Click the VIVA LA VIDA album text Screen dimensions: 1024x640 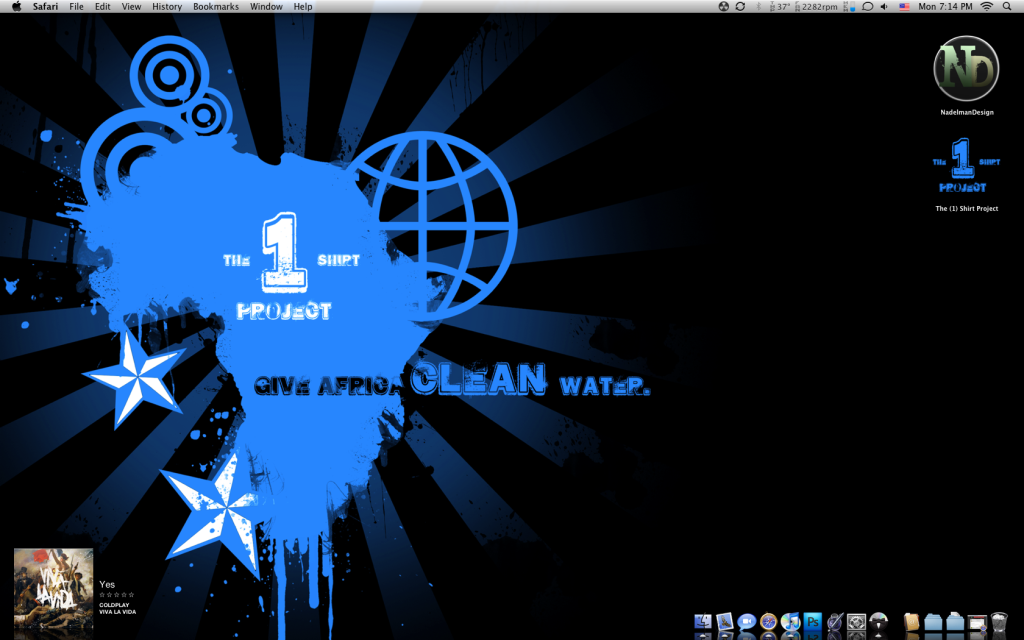pos(118,612)
